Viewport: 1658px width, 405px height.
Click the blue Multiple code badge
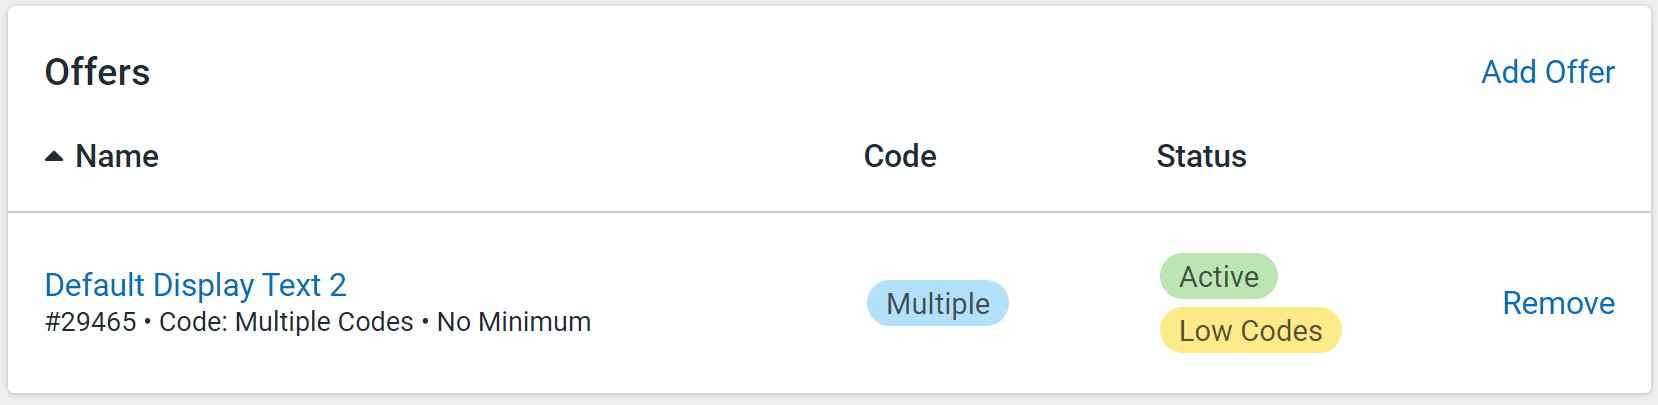point(938,303)
